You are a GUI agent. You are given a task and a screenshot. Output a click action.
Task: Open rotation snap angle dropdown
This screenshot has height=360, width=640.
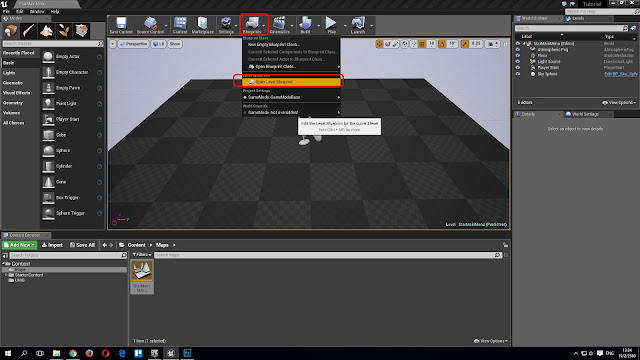(452, 44)
